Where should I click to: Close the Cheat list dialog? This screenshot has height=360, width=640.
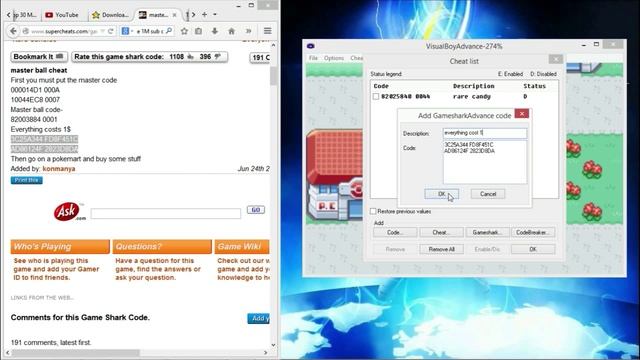point(556,60)
